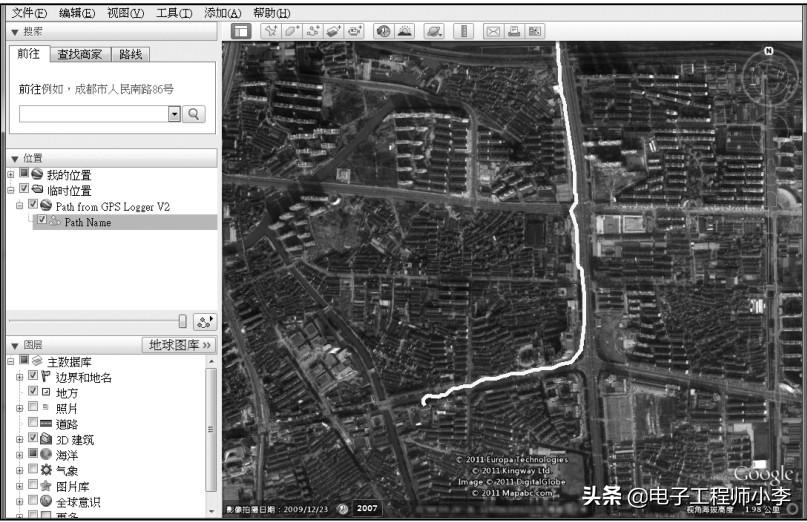Select the Add Path tool
807x522 pixels.
click(x=313, y=31)
